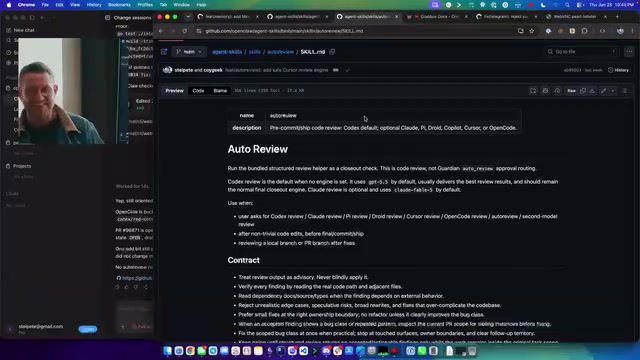Switch to the fix(telegram) tab
Screen dimensions: 640x360
point(506,17)
